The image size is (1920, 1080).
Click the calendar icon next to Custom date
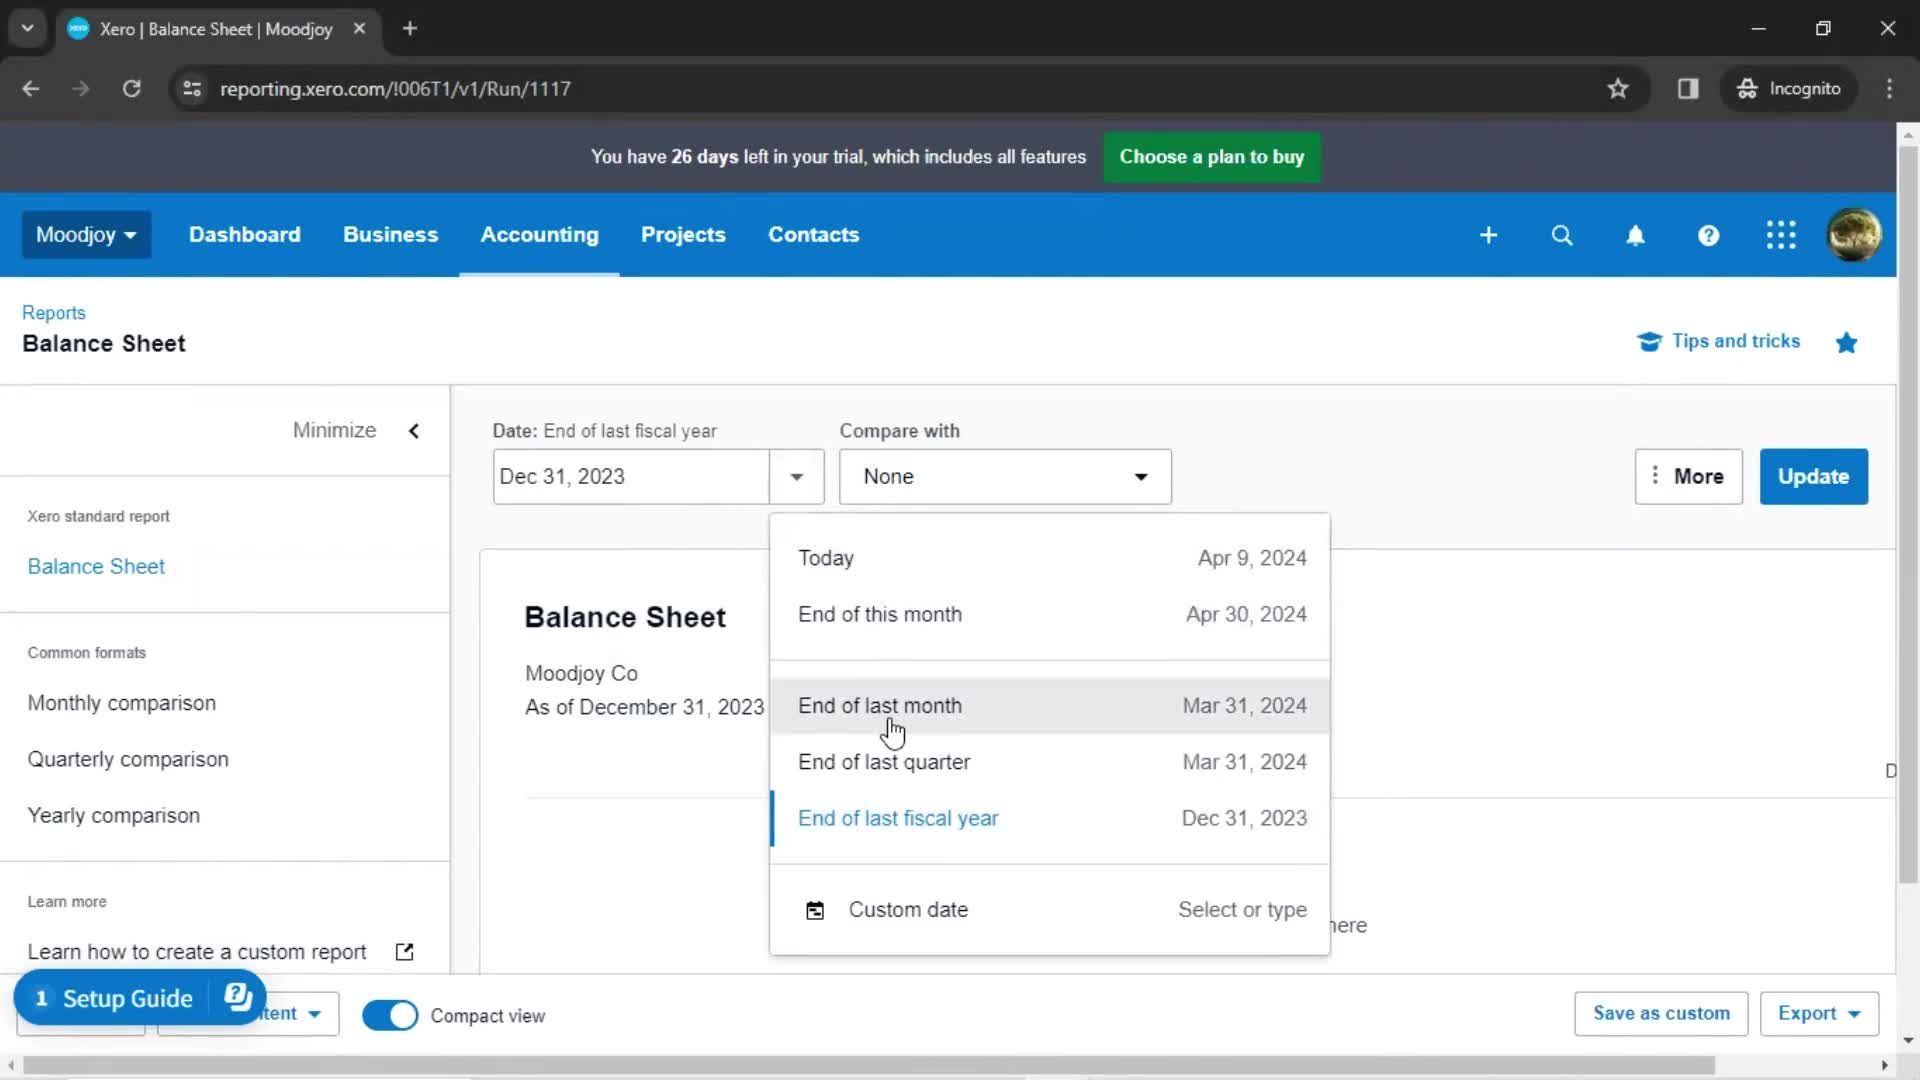pyautogui.click(x=815, y=910)
